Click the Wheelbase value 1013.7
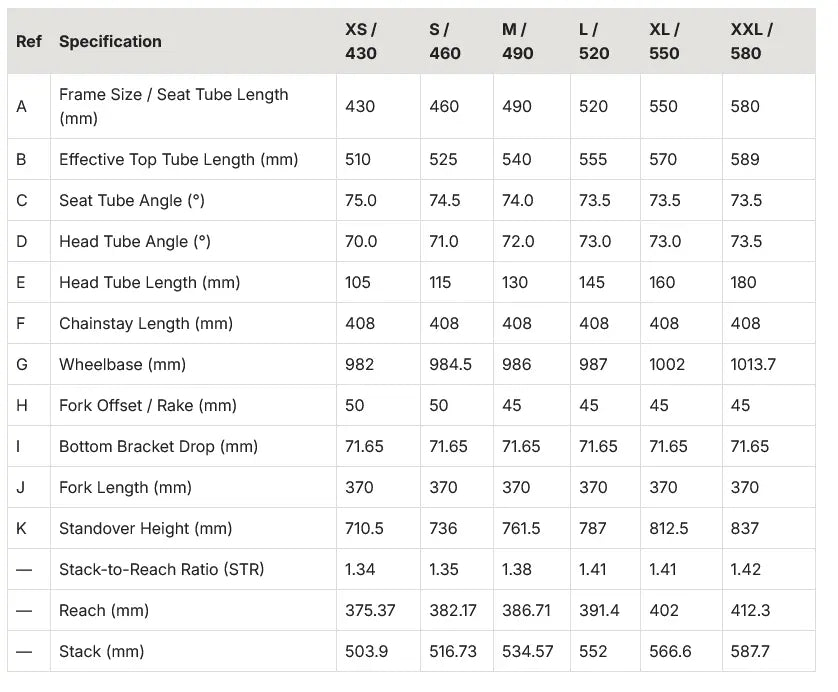The image size is (838, 692). click(753, 364)
